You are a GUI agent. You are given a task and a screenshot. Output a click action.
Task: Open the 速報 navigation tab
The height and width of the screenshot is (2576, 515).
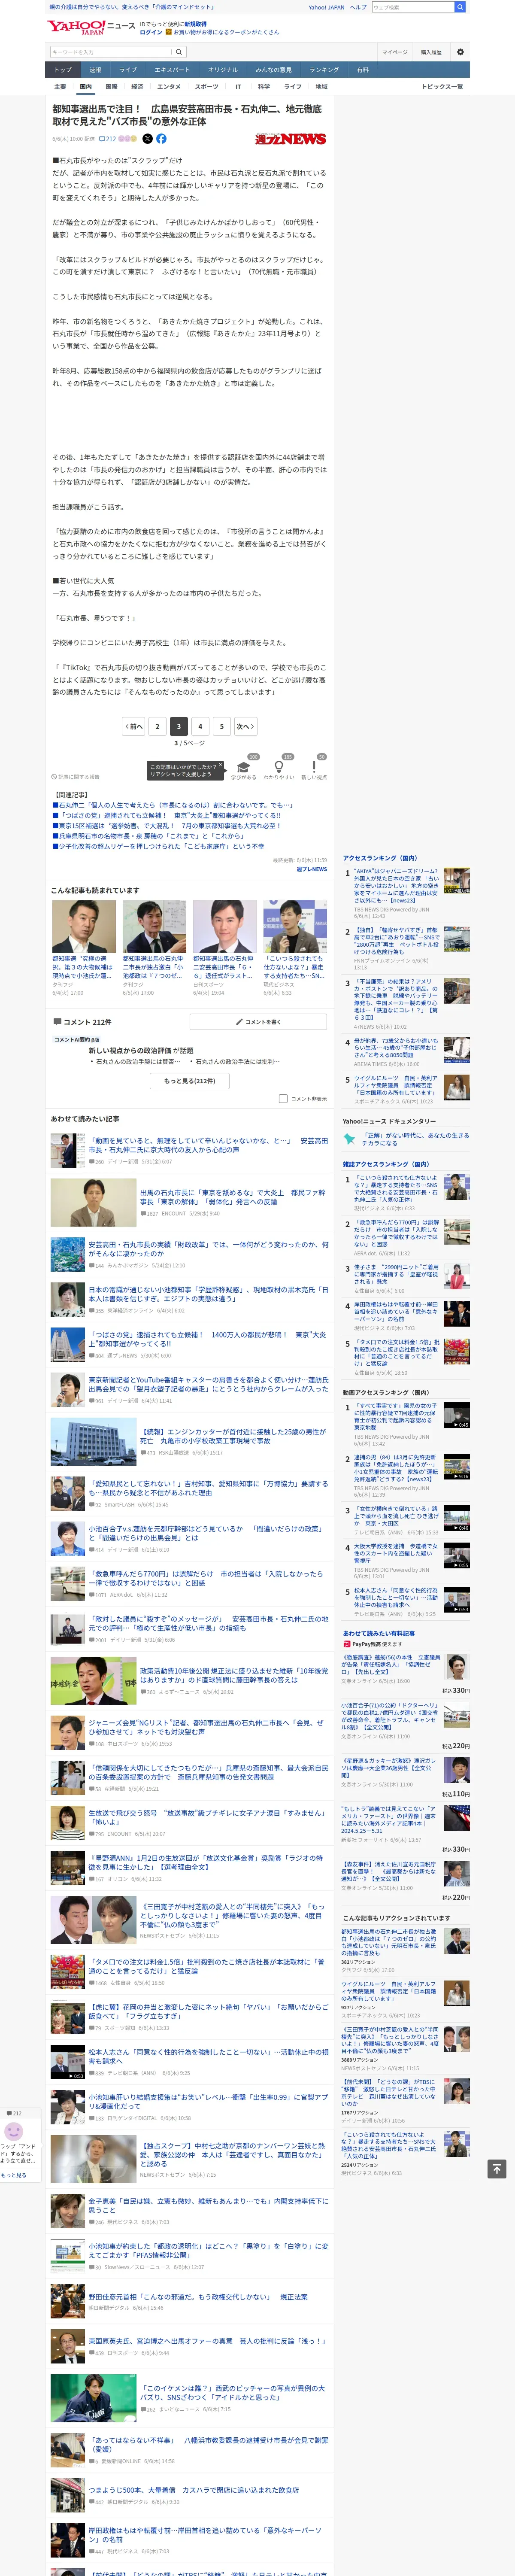(x=95, y=70)
